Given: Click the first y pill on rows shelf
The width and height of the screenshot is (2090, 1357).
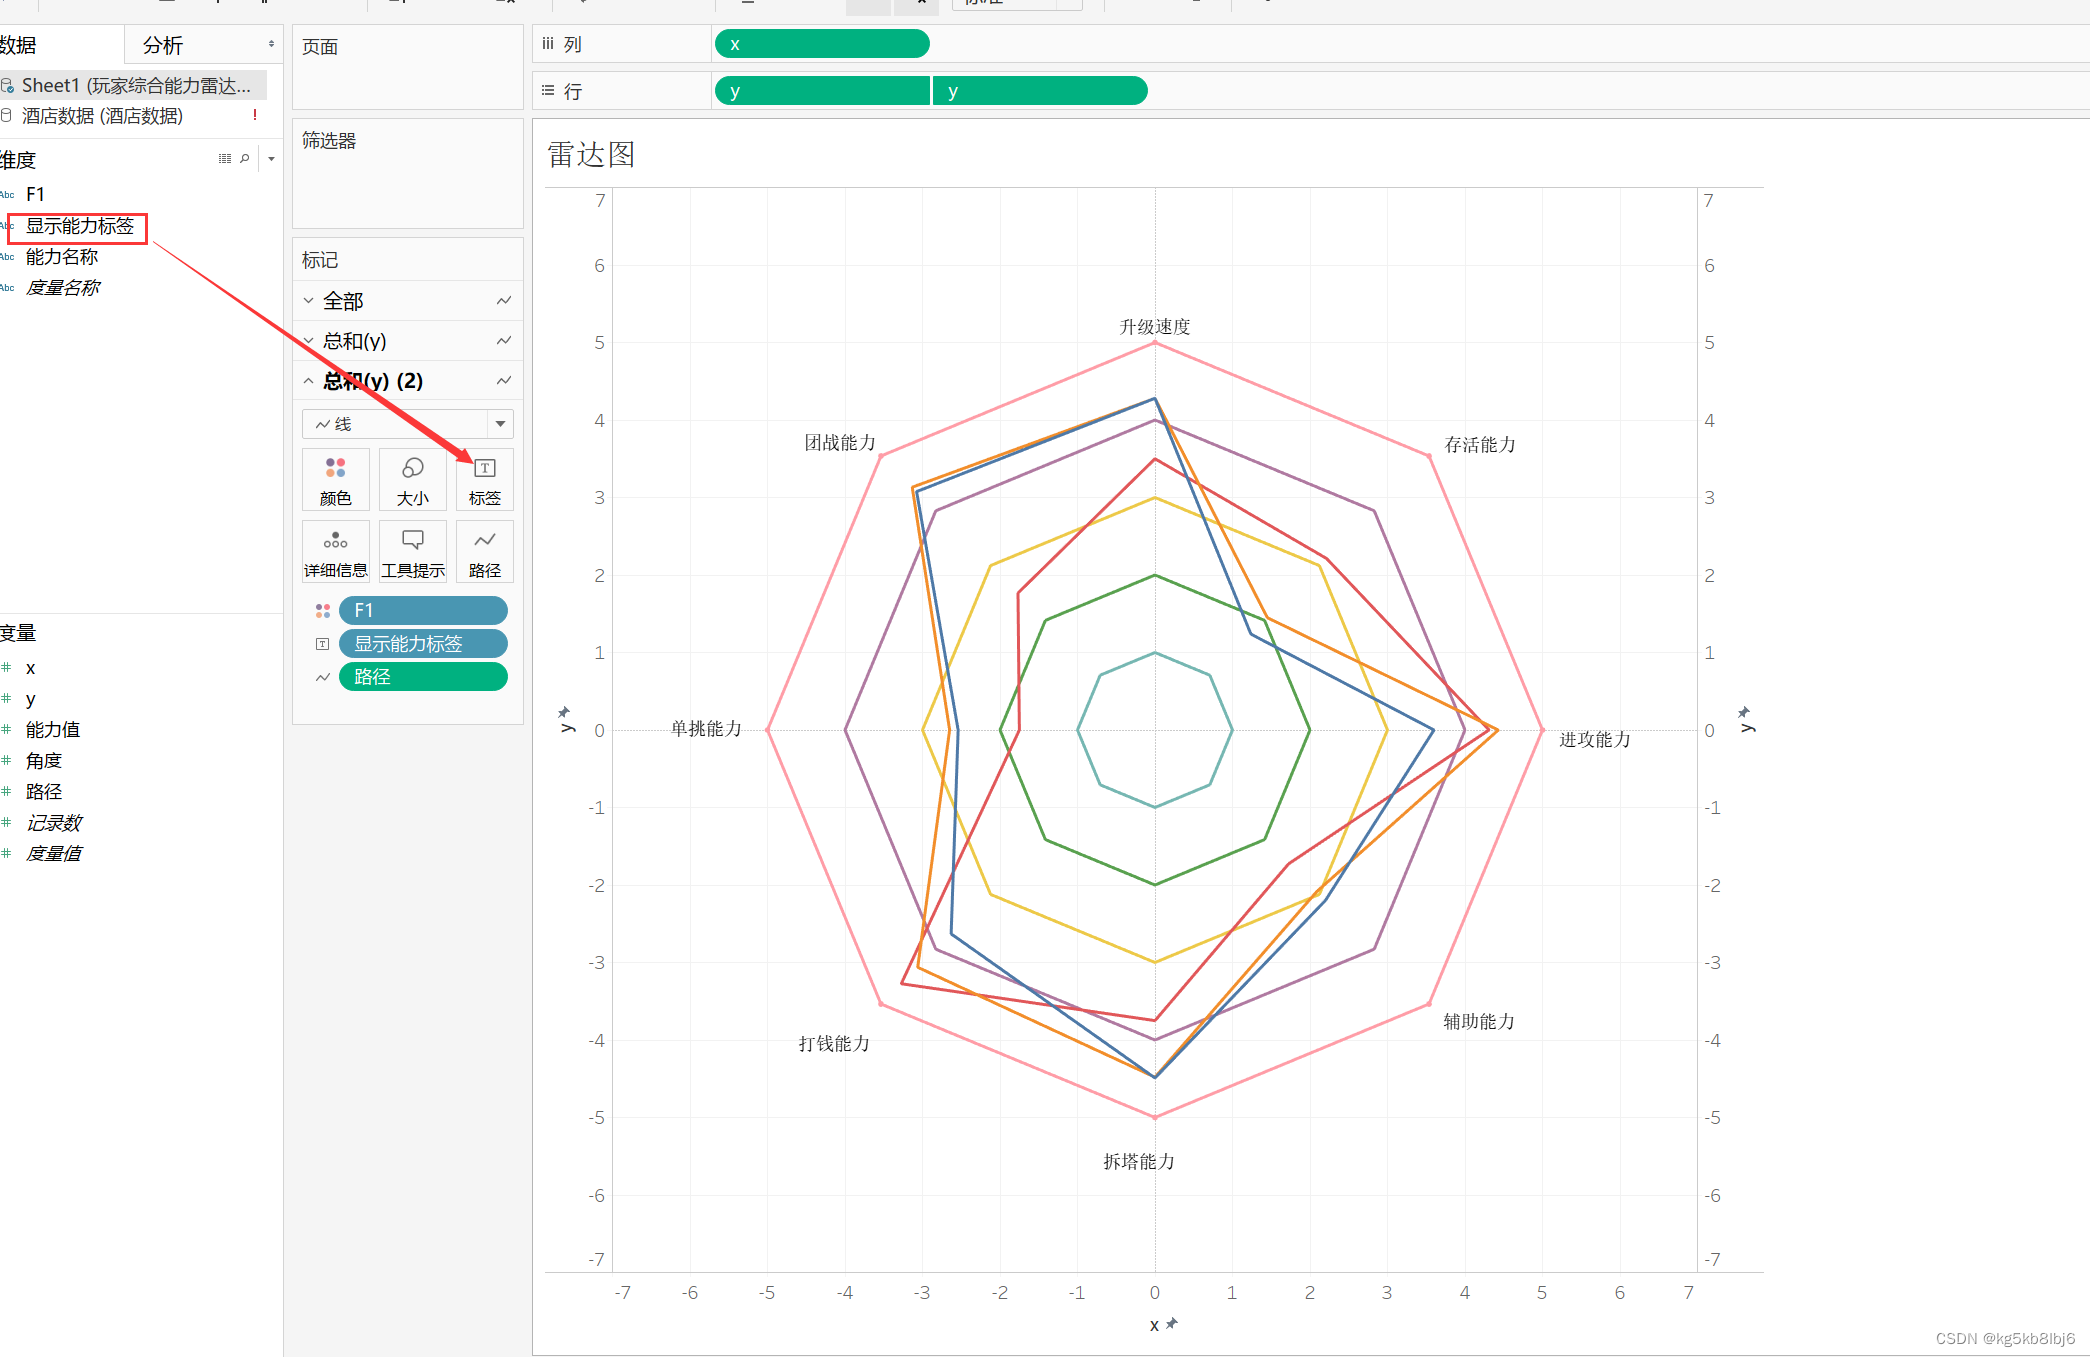Looking at the screenshot, I should [x=822, y=90].
